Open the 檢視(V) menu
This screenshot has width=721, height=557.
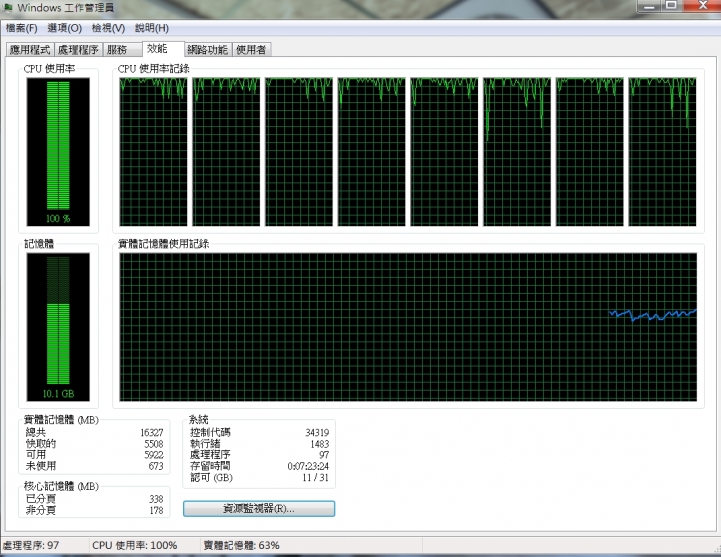[108, 28]
